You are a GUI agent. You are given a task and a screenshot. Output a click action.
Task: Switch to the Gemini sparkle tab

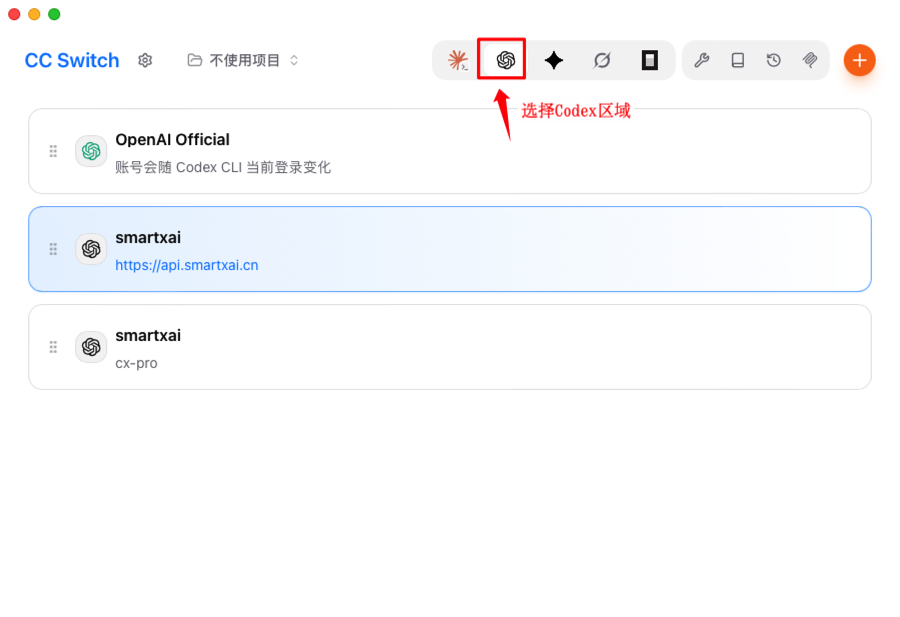pyautogui.click(x=553, y=60)
